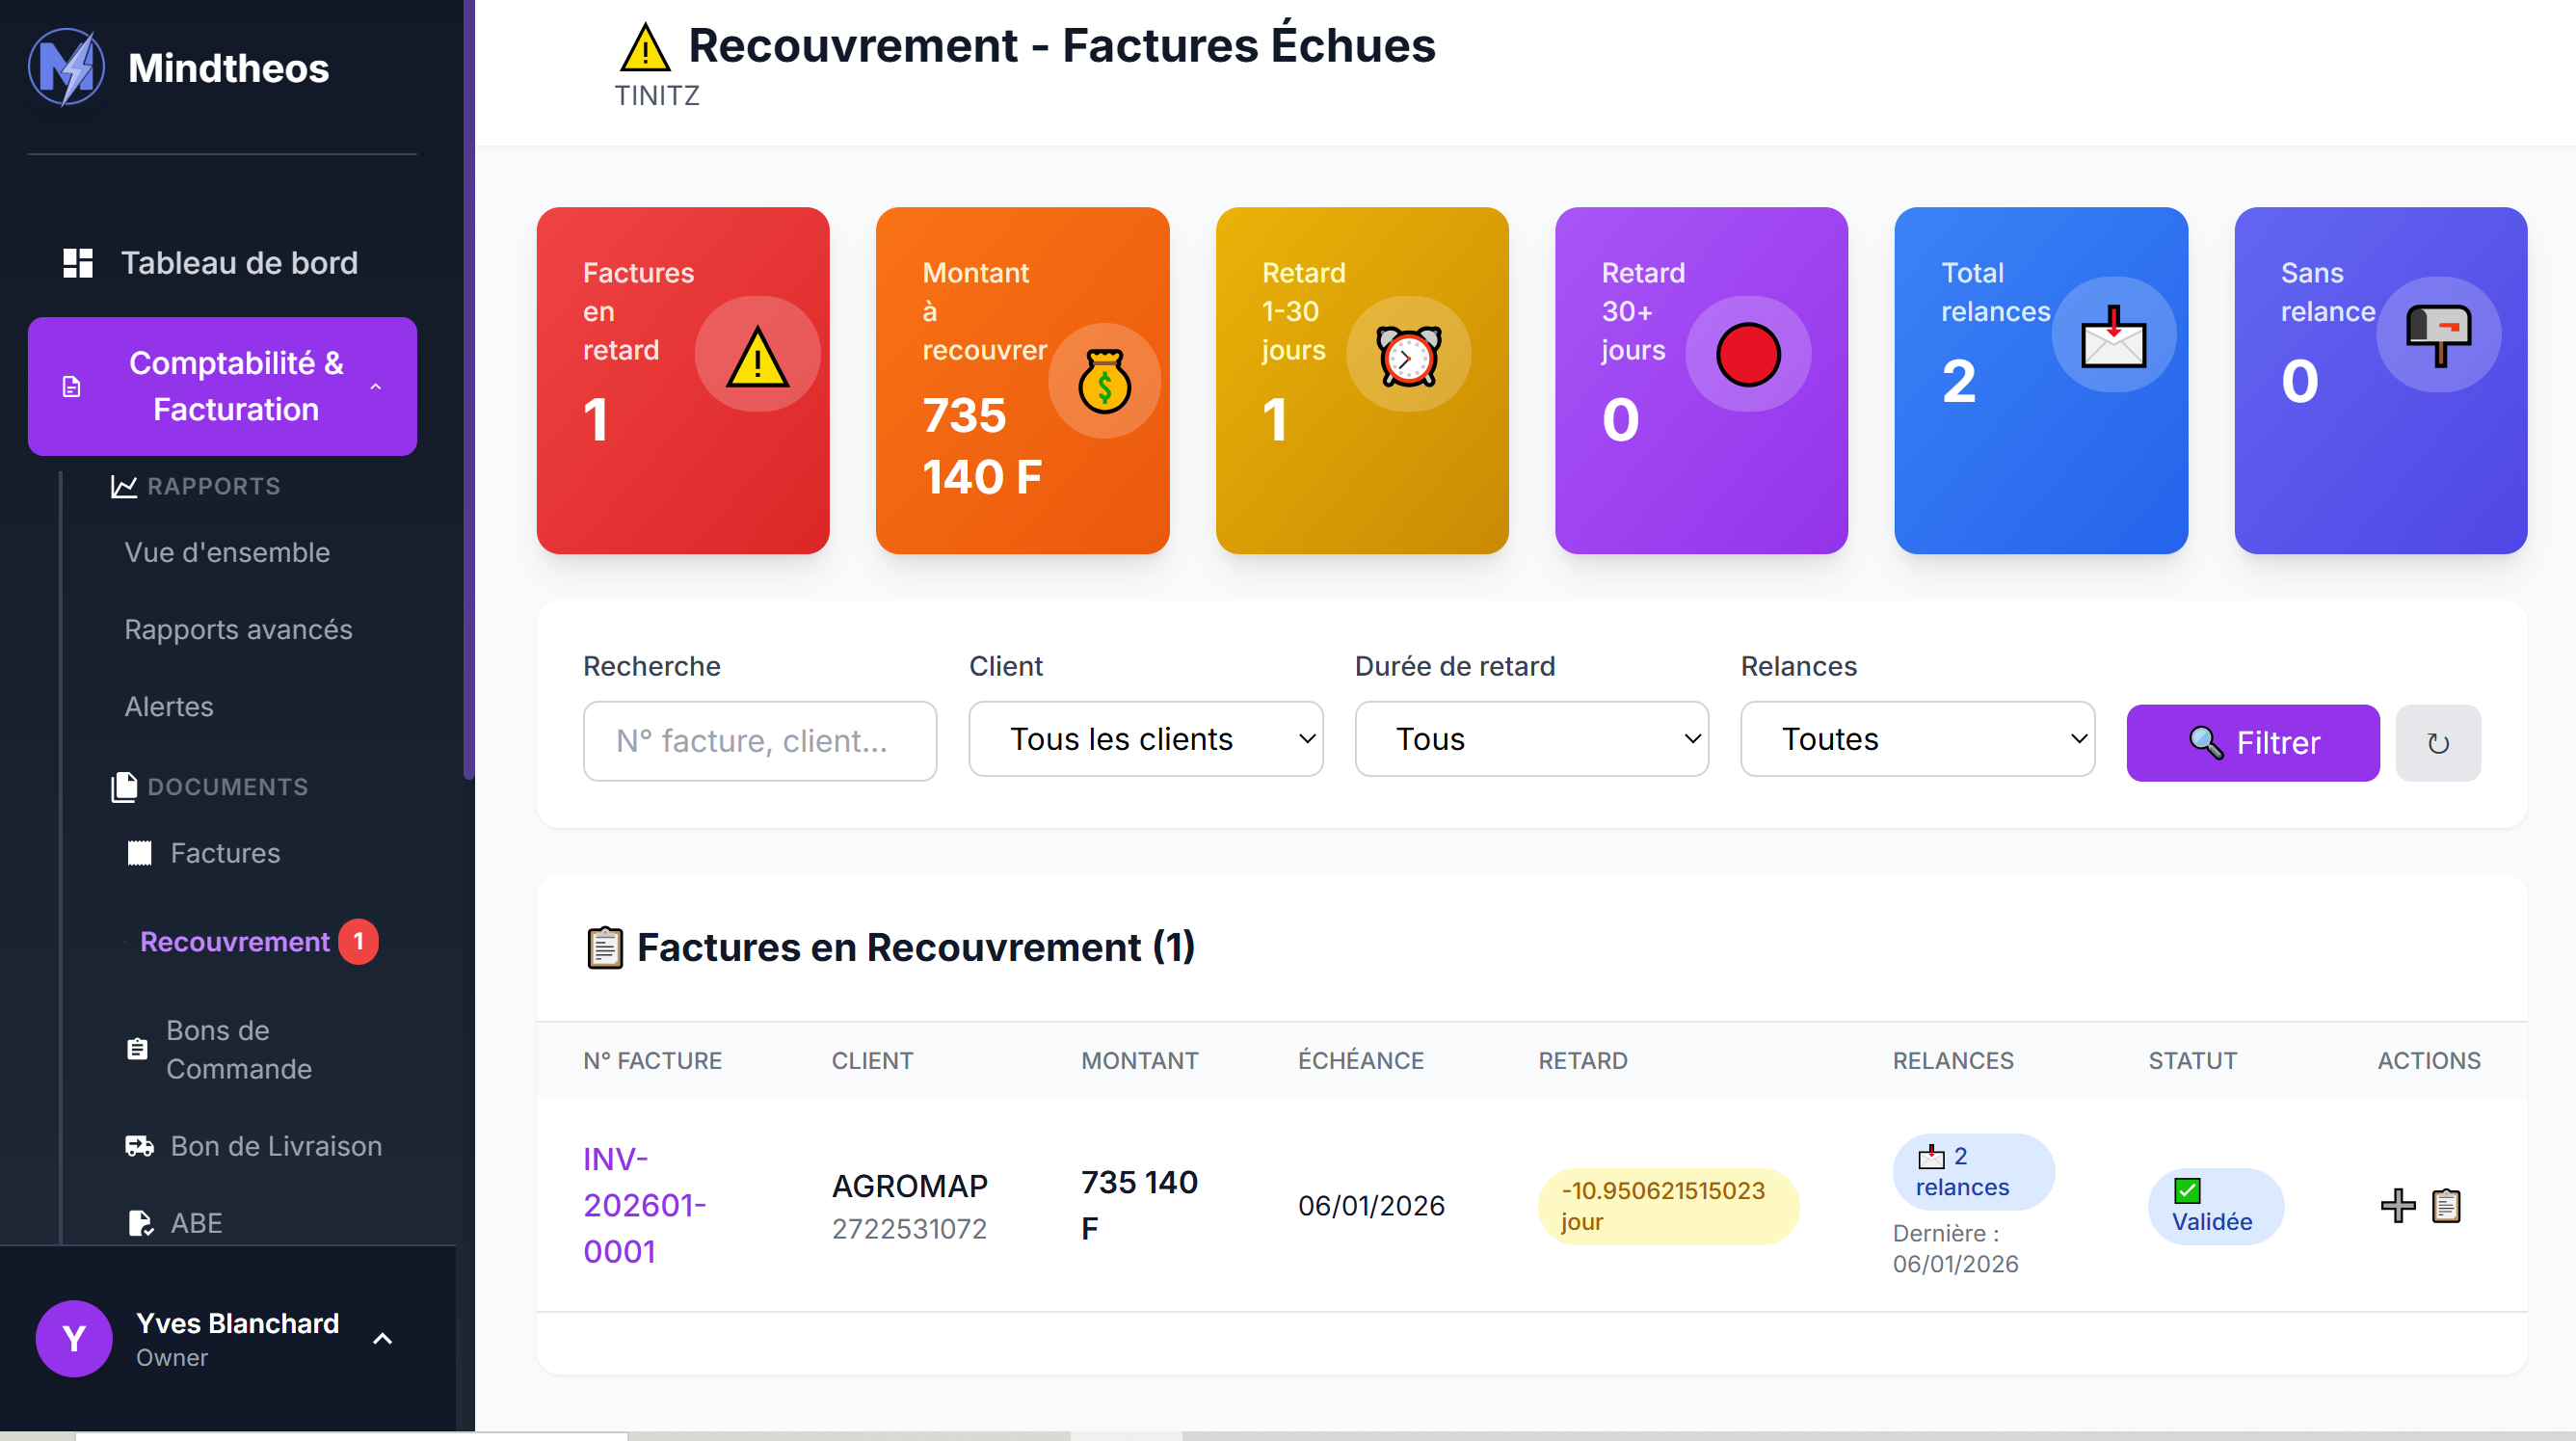
Task: Open the Client dropdown 'Tous les clients'
Action: [x=1145, y=739]
